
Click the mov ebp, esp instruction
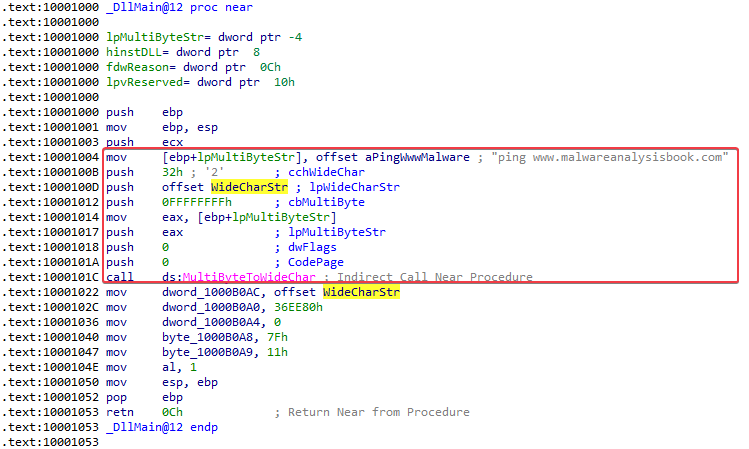(162, 128)
